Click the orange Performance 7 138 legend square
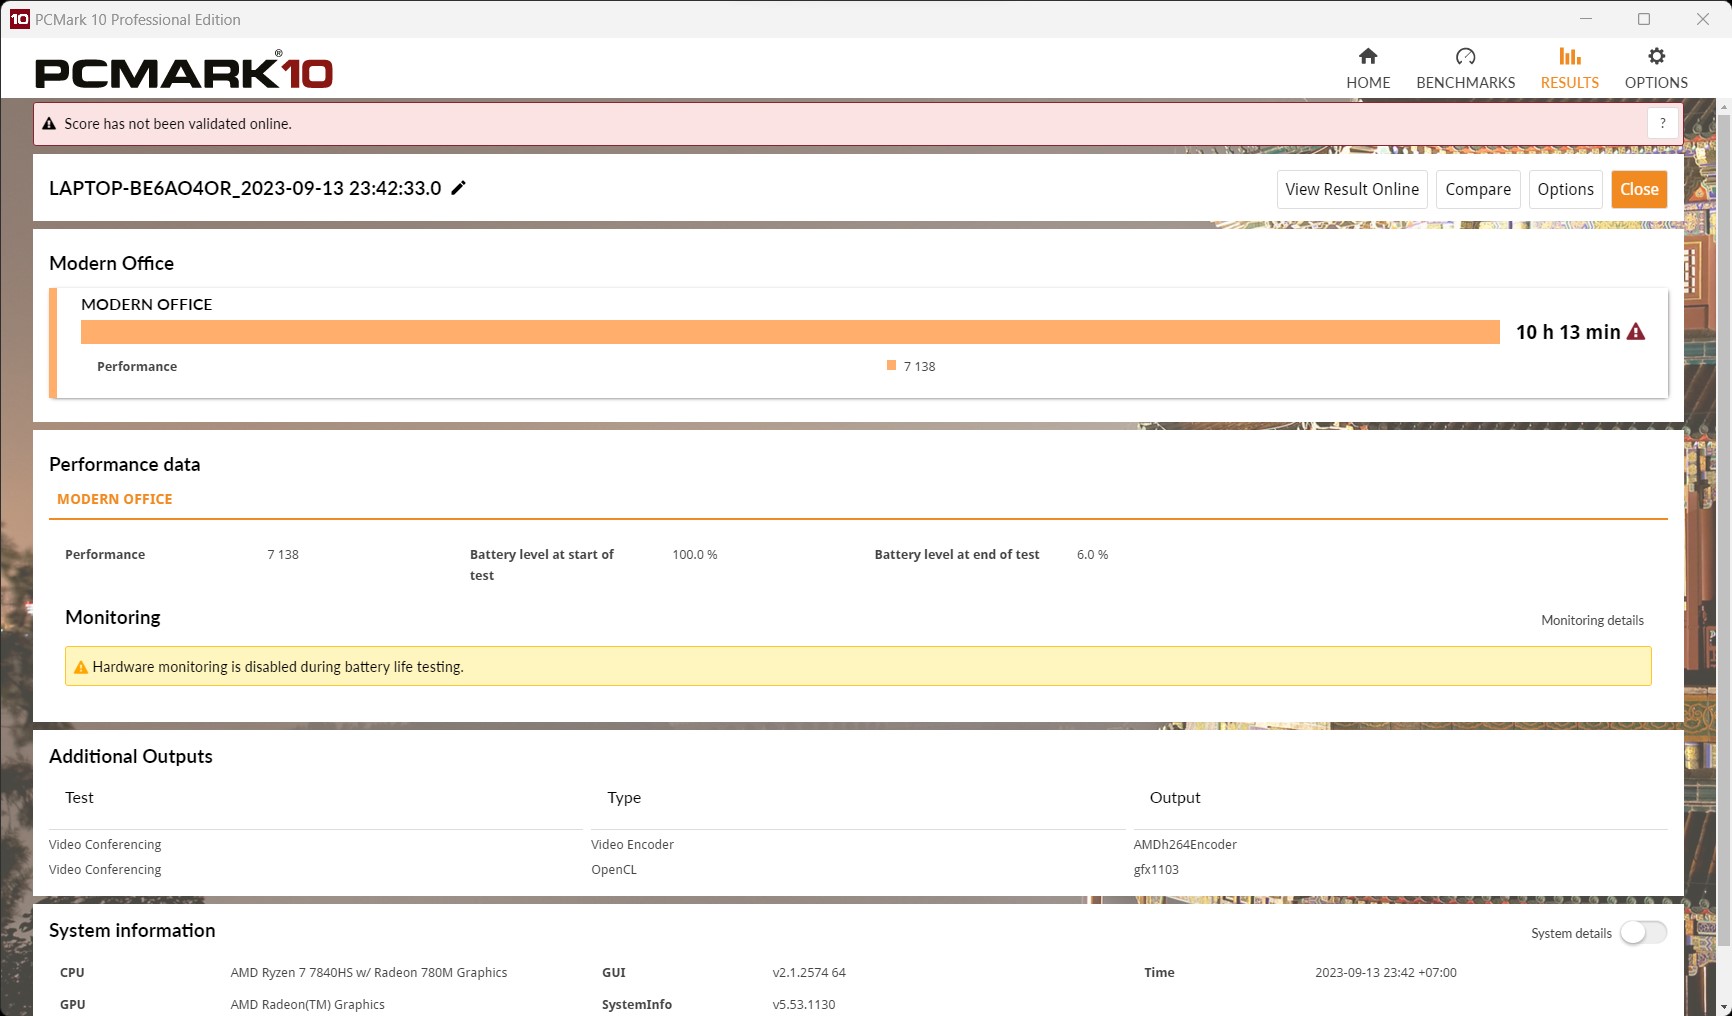This screenshot has width=1732, height=1016. 891,366
